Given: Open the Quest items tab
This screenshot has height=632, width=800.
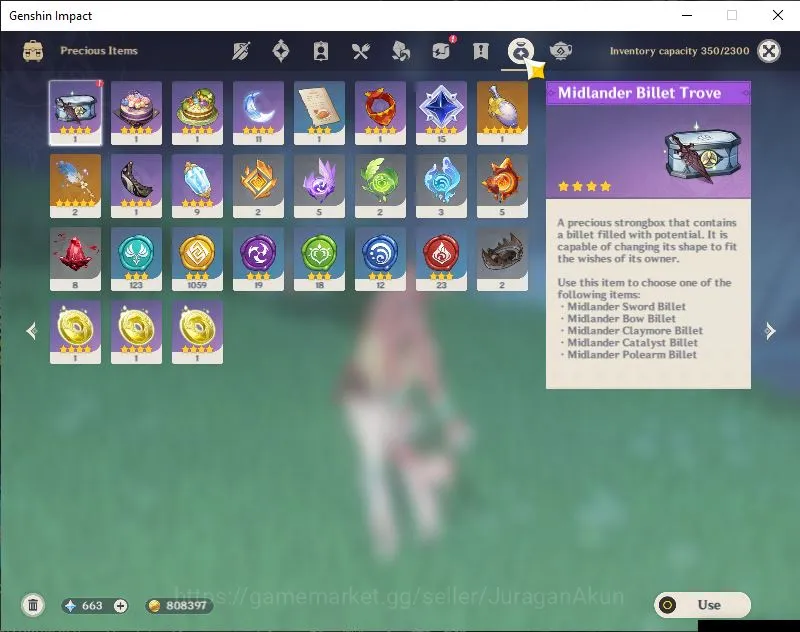Looking at the screenshot, I should tap(481, 51).
